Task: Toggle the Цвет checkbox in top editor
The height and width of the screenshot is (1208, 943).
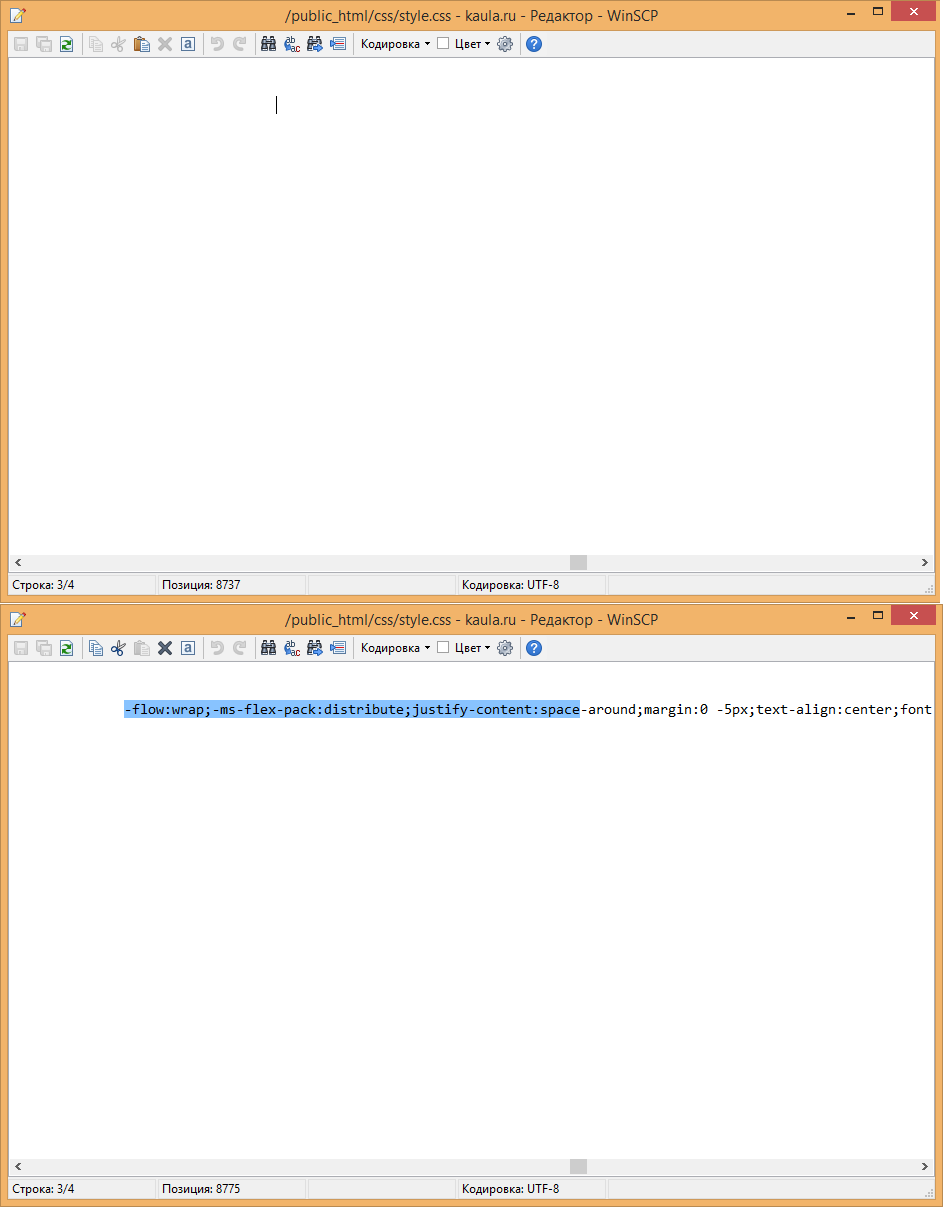Action: point(443,44)
